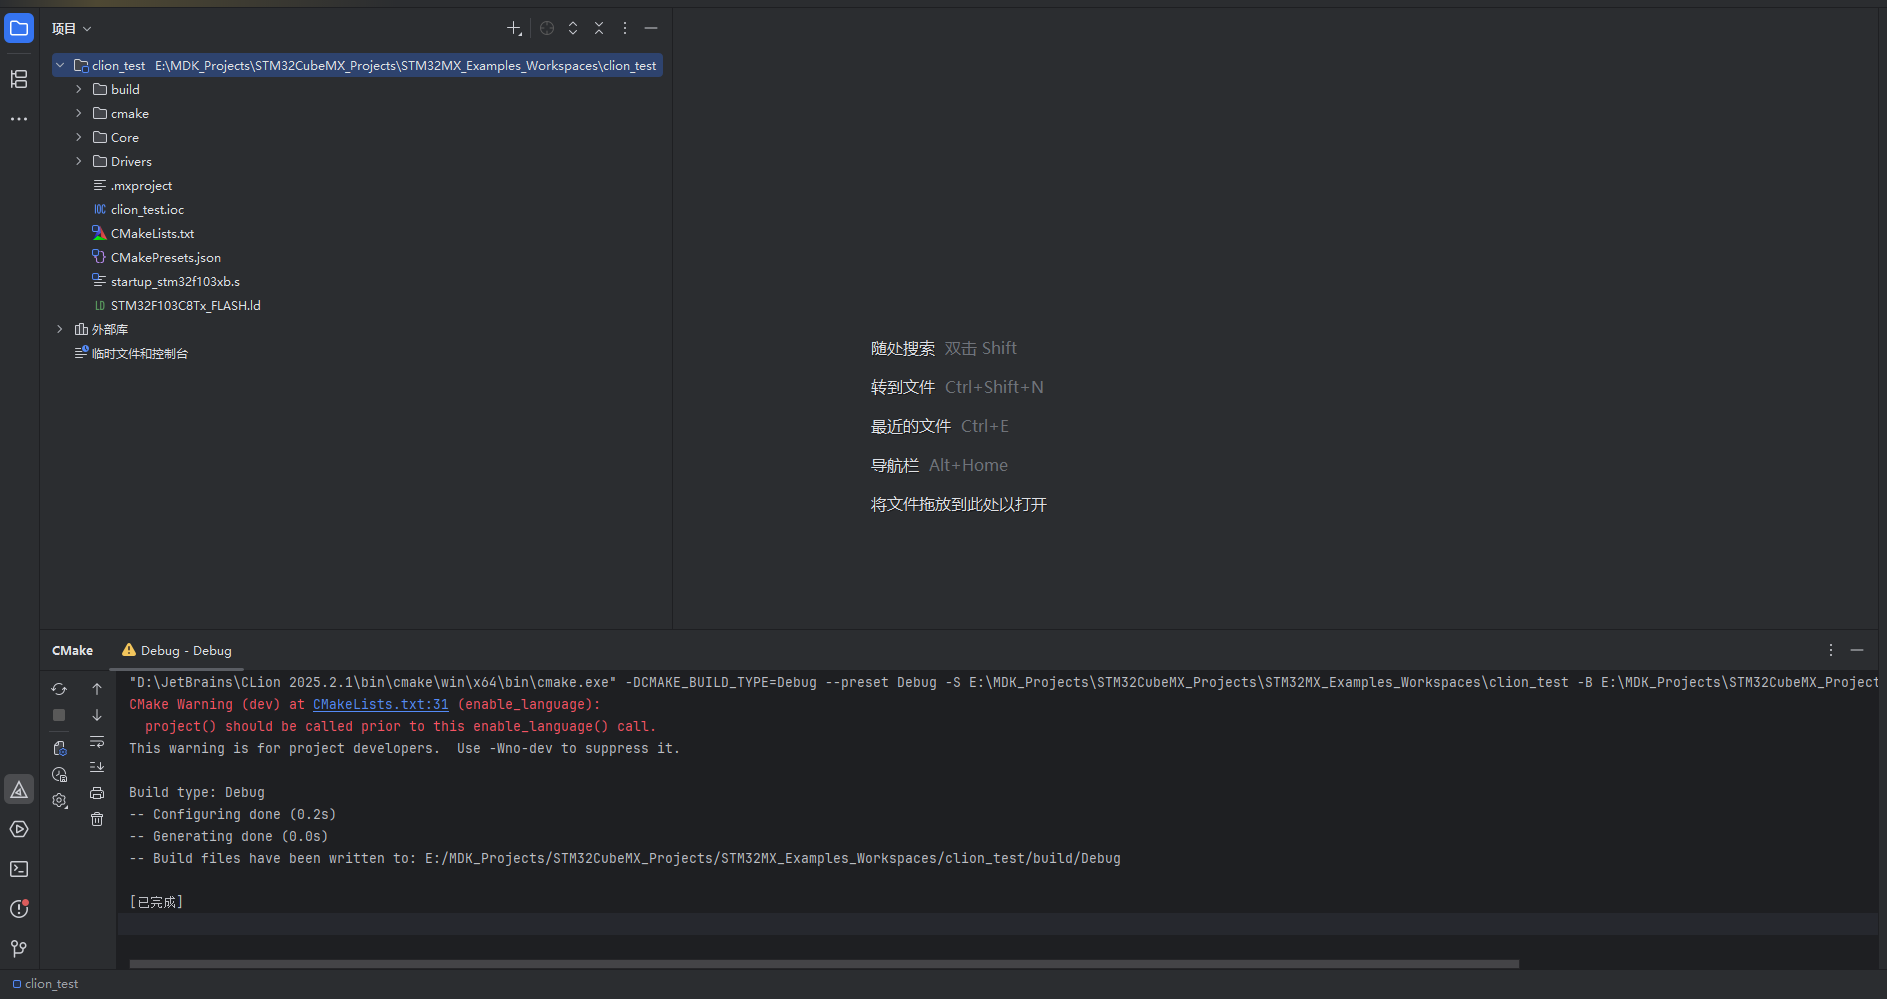Select the STM32F103C8Tx_FLASH.ld file
The width and height of the screenshot is (1887, 999).
185,306
